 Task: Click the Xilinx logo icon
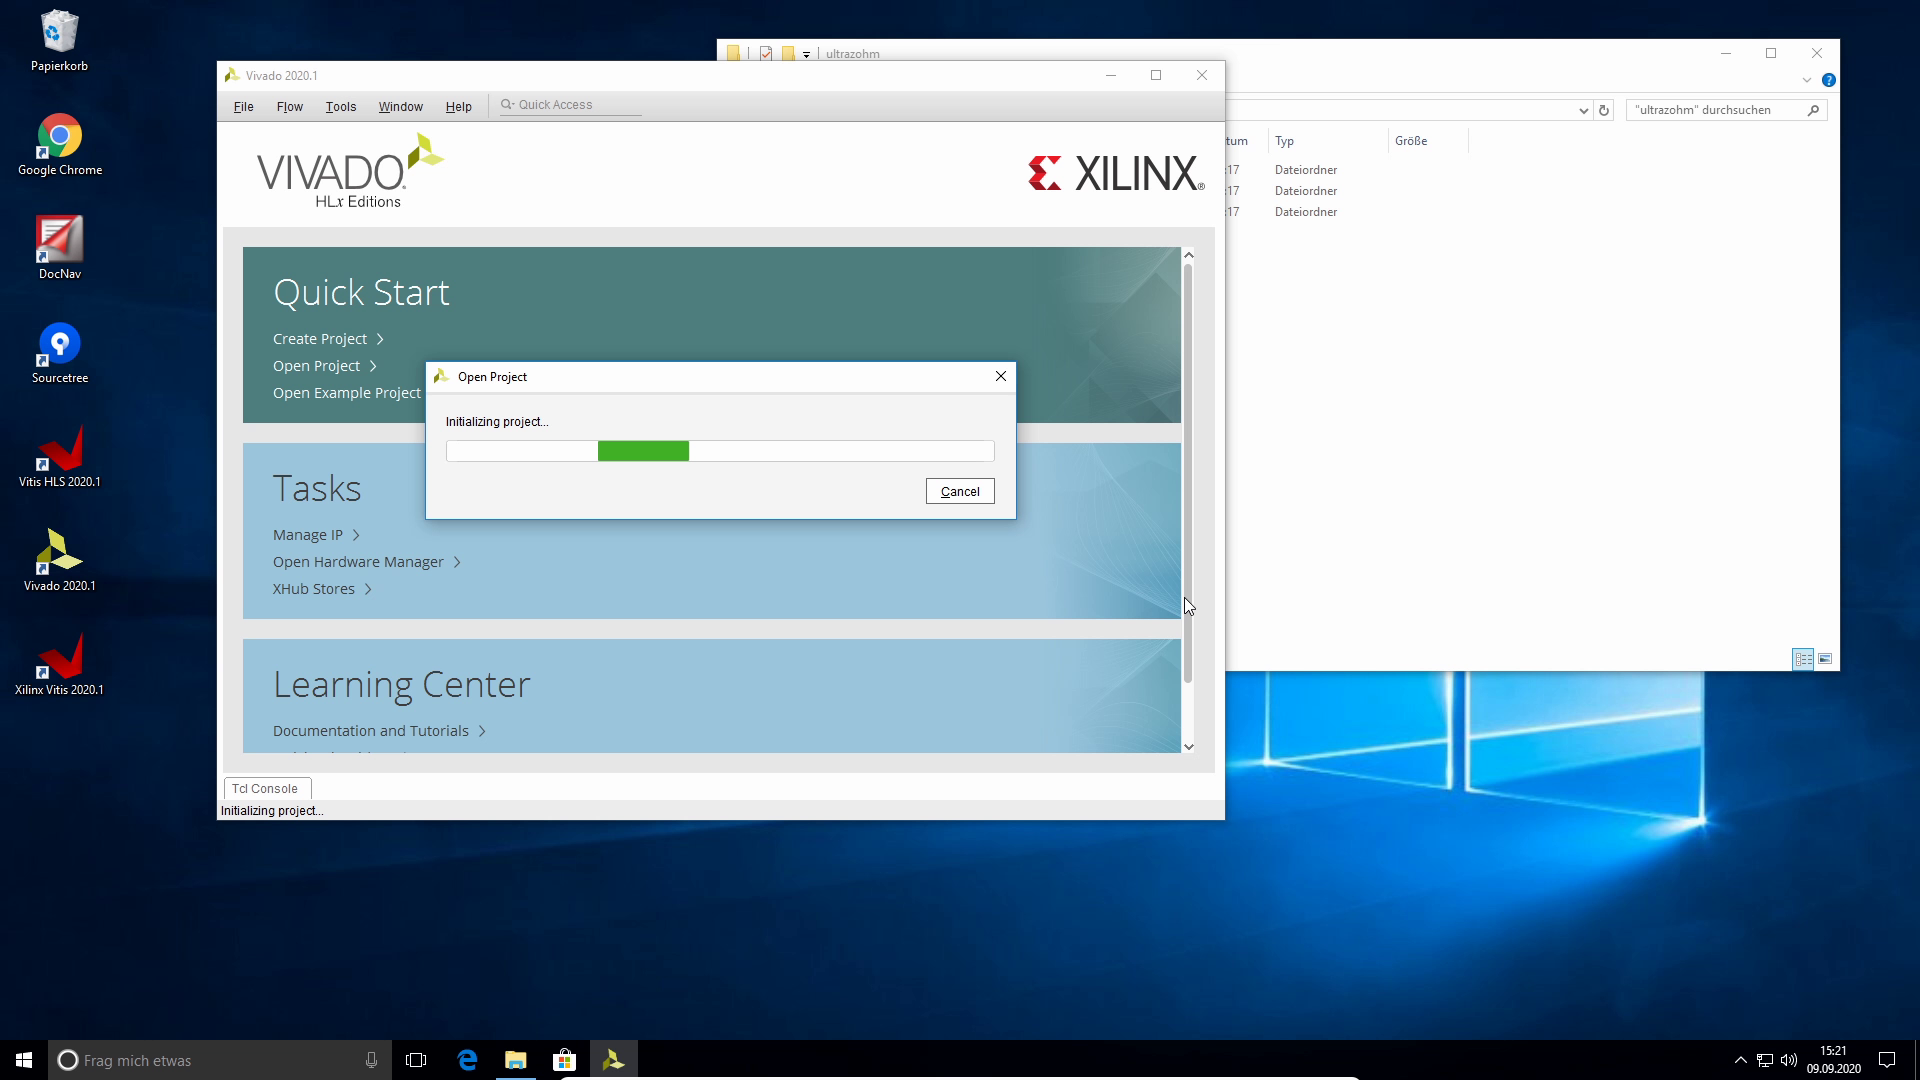pos(1046,173)
